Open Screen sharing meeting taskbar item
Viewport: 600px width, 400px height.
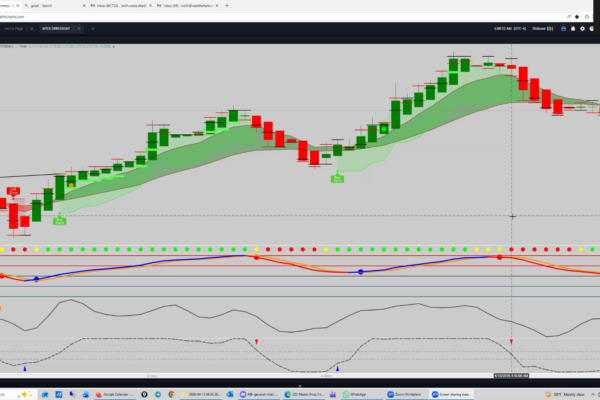tap(456, 394)
